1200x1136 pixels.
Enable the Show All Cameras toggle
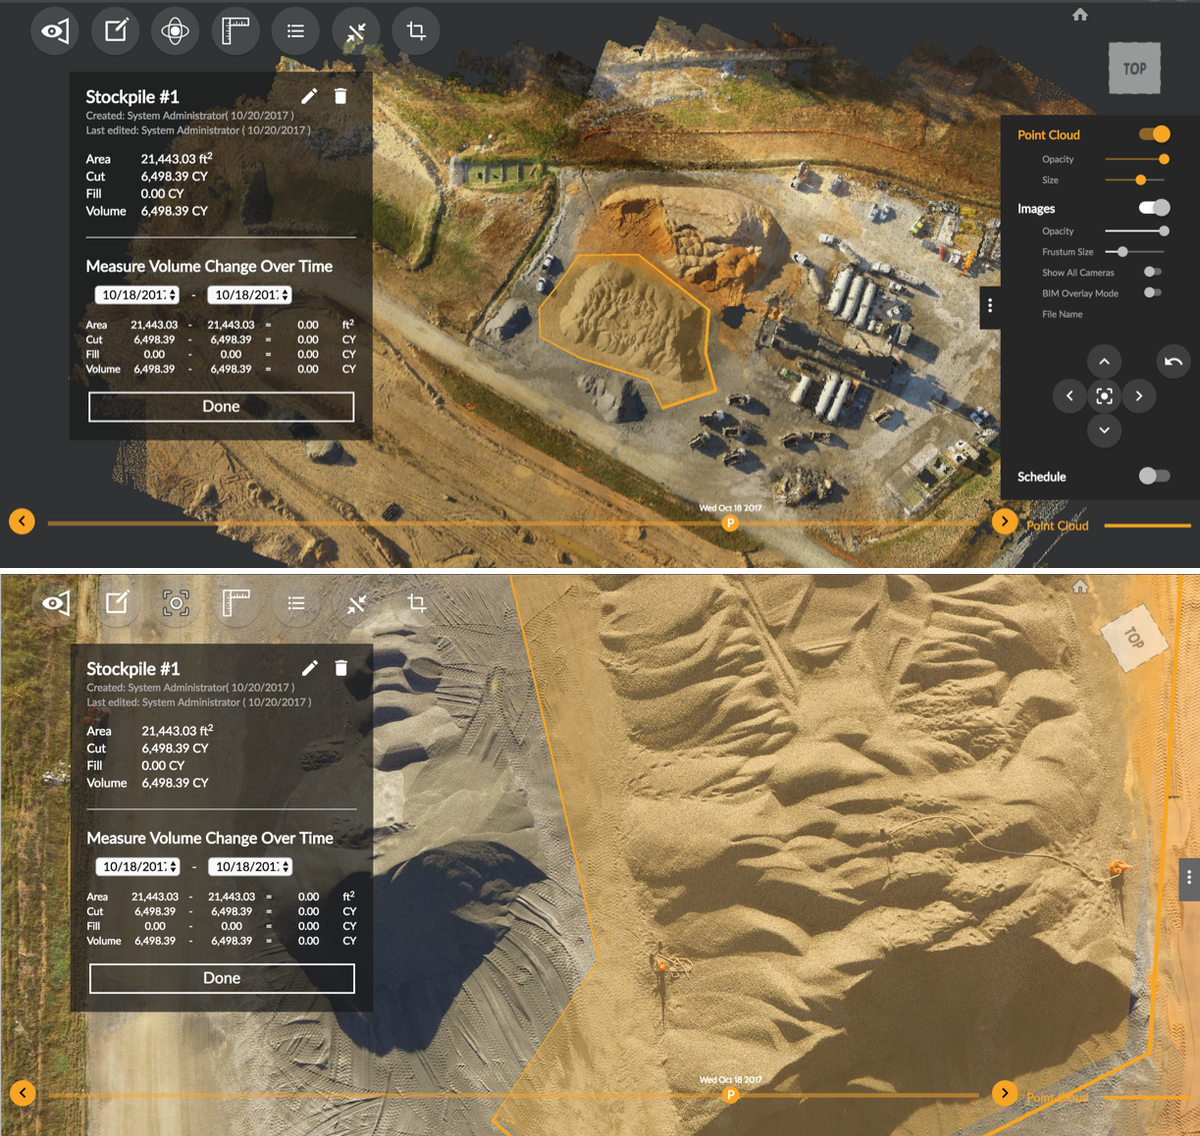click(1152, 271)
